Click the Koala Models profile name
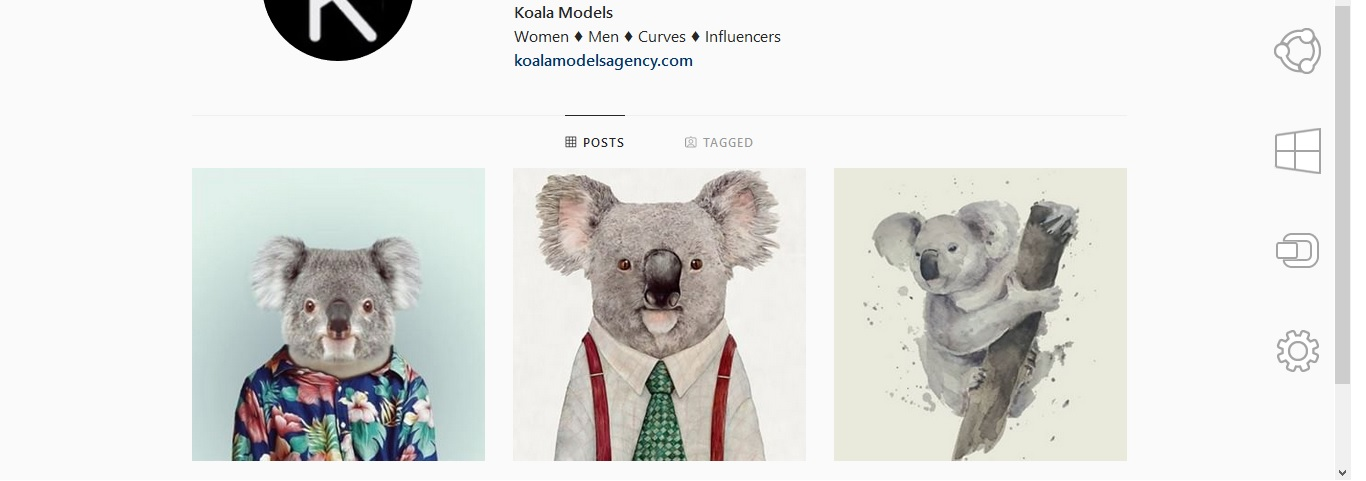 [x=563, y=13]
